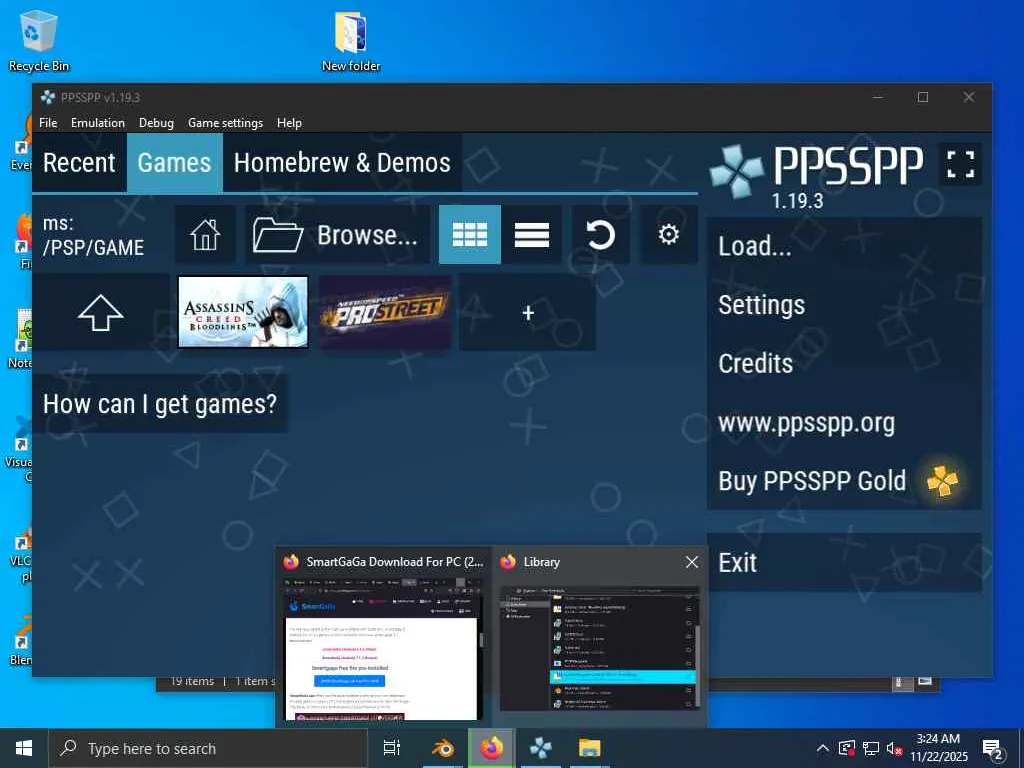Select the Recycle Bin desktop icon
The image size is (1024, 768).
click(x=39, y=40)
